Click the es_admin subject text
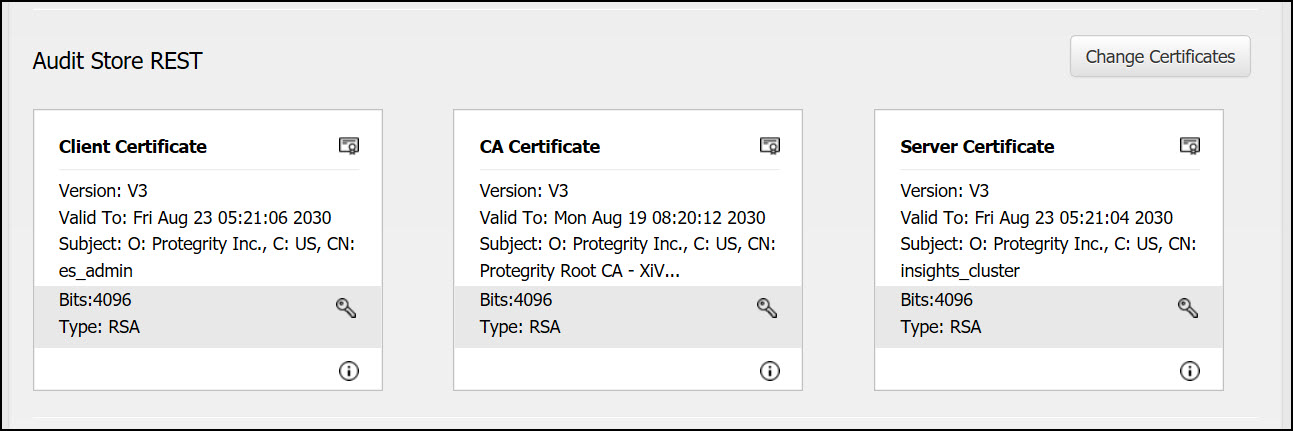Screen dimensions: 1293x431 click(96, 271)
